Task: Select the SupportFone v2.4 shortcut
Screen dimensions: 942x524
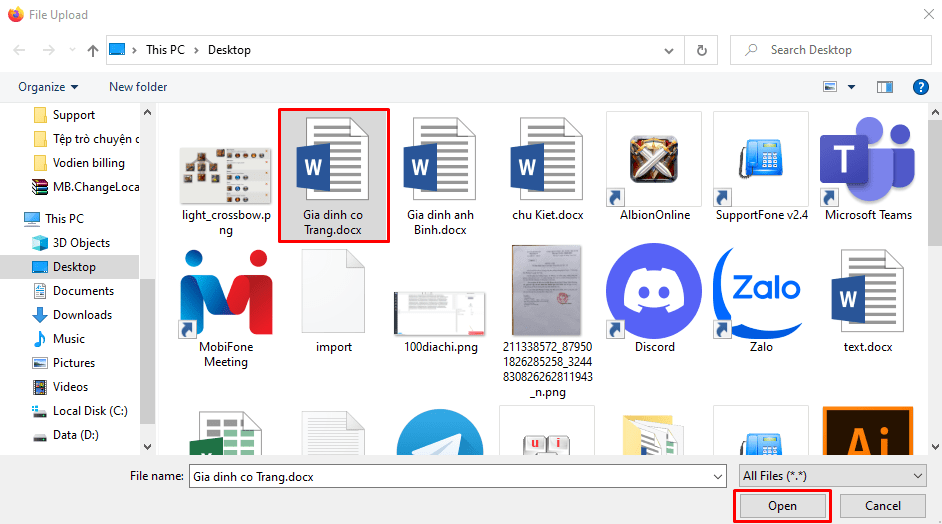Action: [x=761, y=160]
